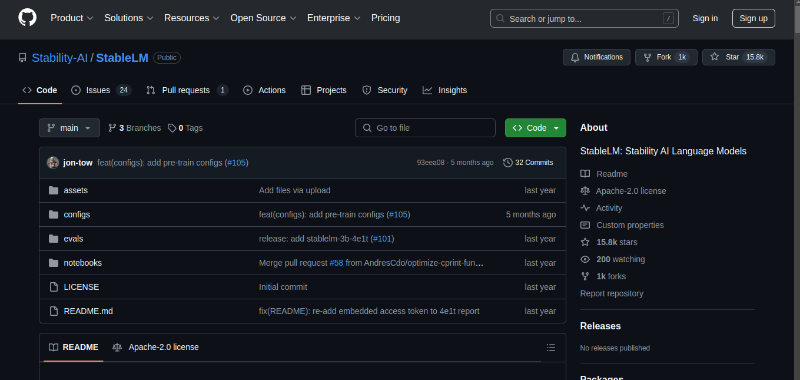Click the commit hash 93eea08
The height and width of the screenshot is (380, 800).
[x=430, y=163]
